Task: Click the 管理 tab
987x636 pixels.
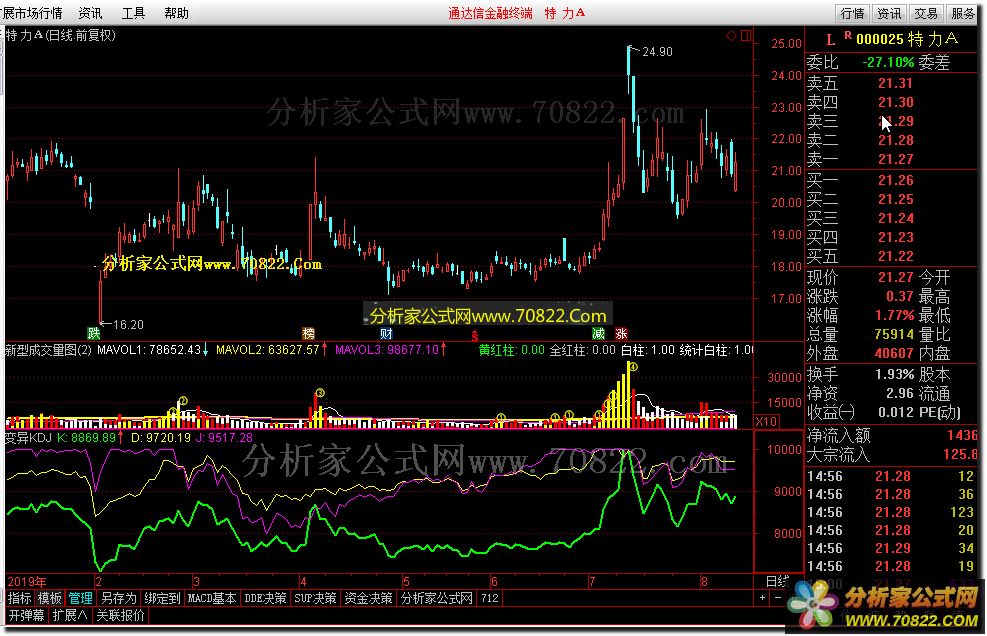Action: 81,598
